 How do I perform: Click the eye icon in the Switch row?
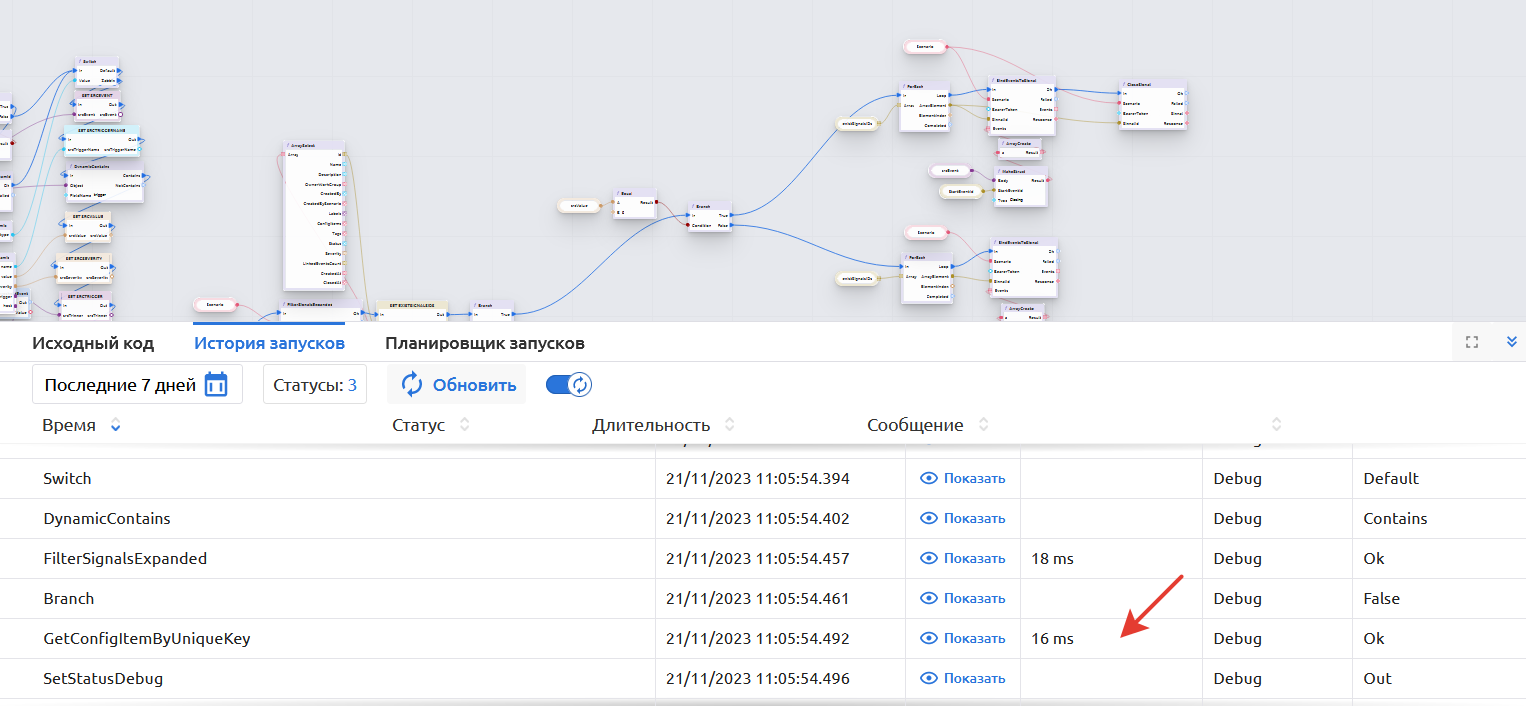928,479
